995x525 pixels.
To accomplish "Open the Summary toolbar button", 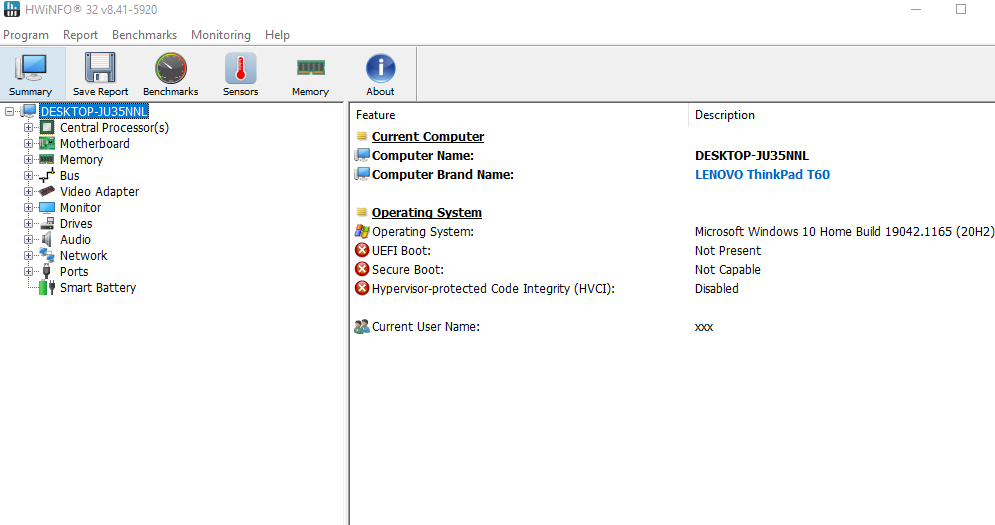I will pyautogui.click(x=32, y=74).
